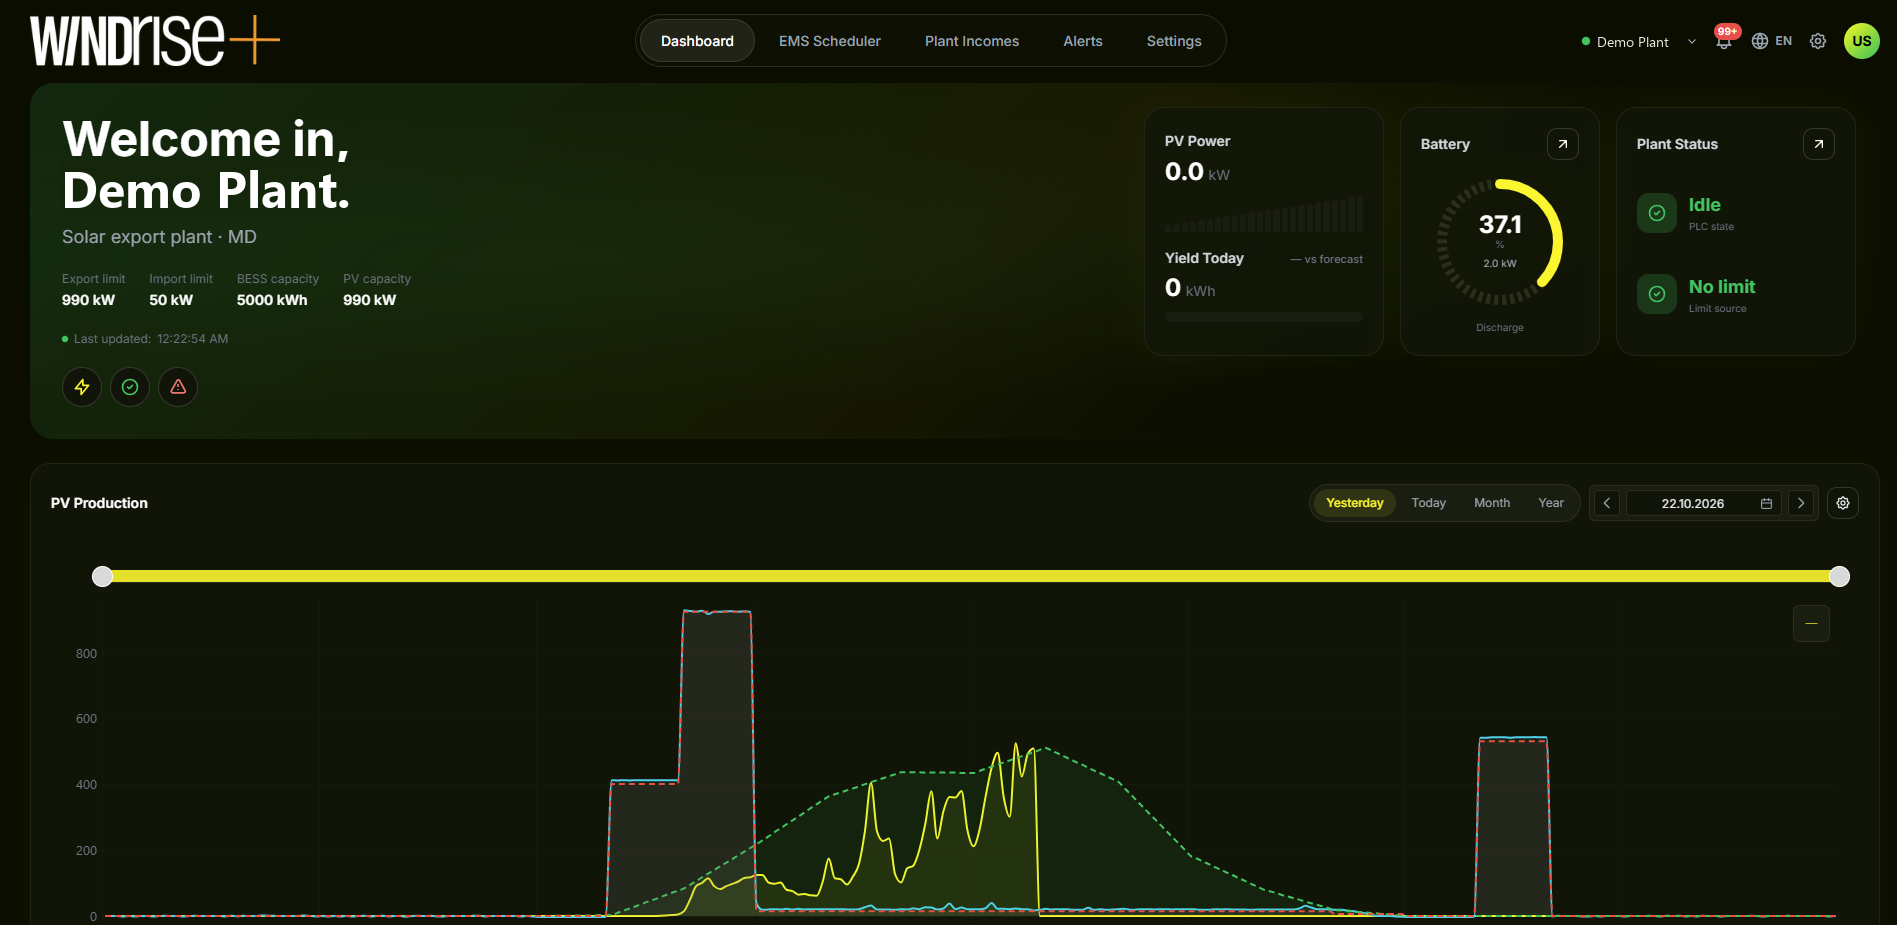This screenshot has height=925, width=1897.
Task: Switch to the EMS Scheduler tab
Action: pos(830,41)
